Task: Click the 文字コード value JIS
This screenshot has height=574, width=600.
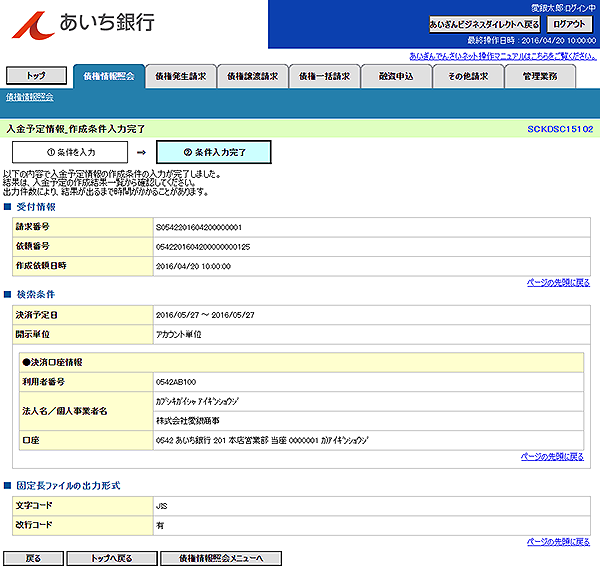Action: (x=161, y=506)
